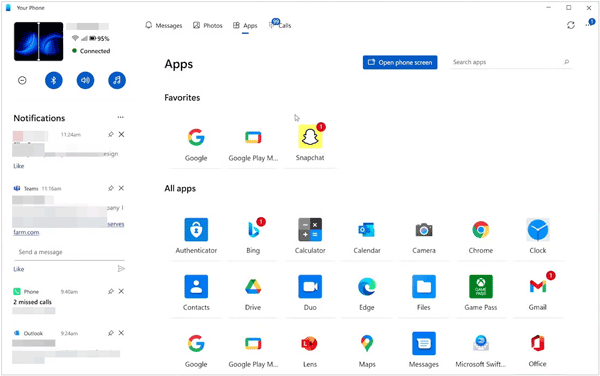Pin the 11:24am notification
Viewport: 600px width, 376px height.
[111, 134]
